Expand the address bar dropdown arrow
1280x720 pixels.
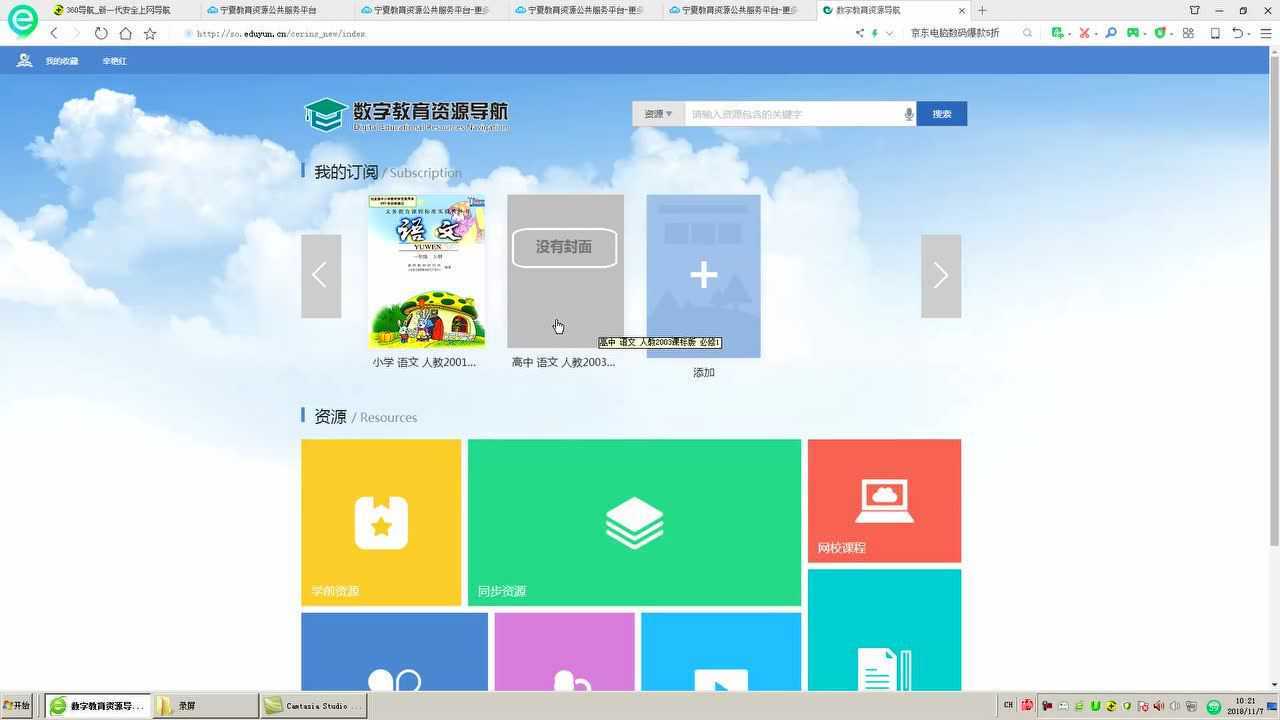point(889,33)
